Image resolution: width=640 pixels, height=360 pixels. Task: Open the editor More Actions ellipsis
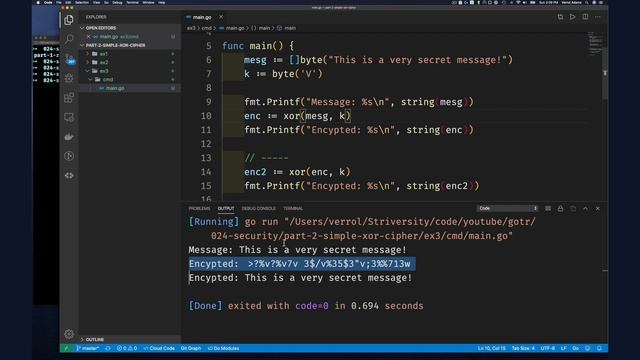click(x=598, y=17)
